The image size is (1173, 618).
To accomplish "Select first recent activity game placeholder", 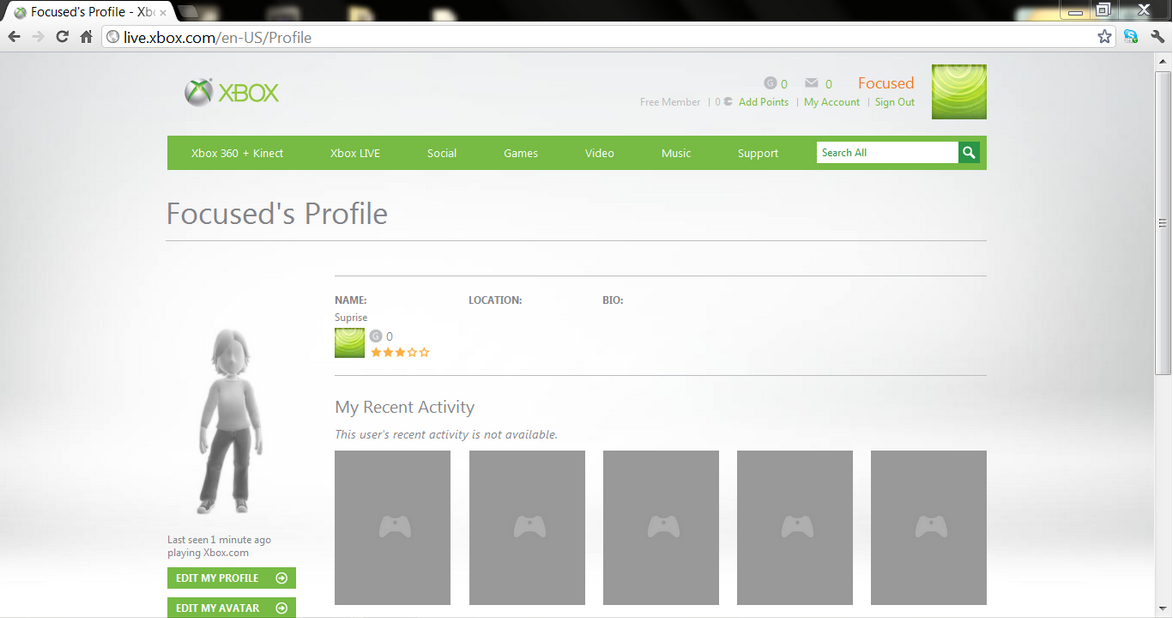I will point(393,527).
